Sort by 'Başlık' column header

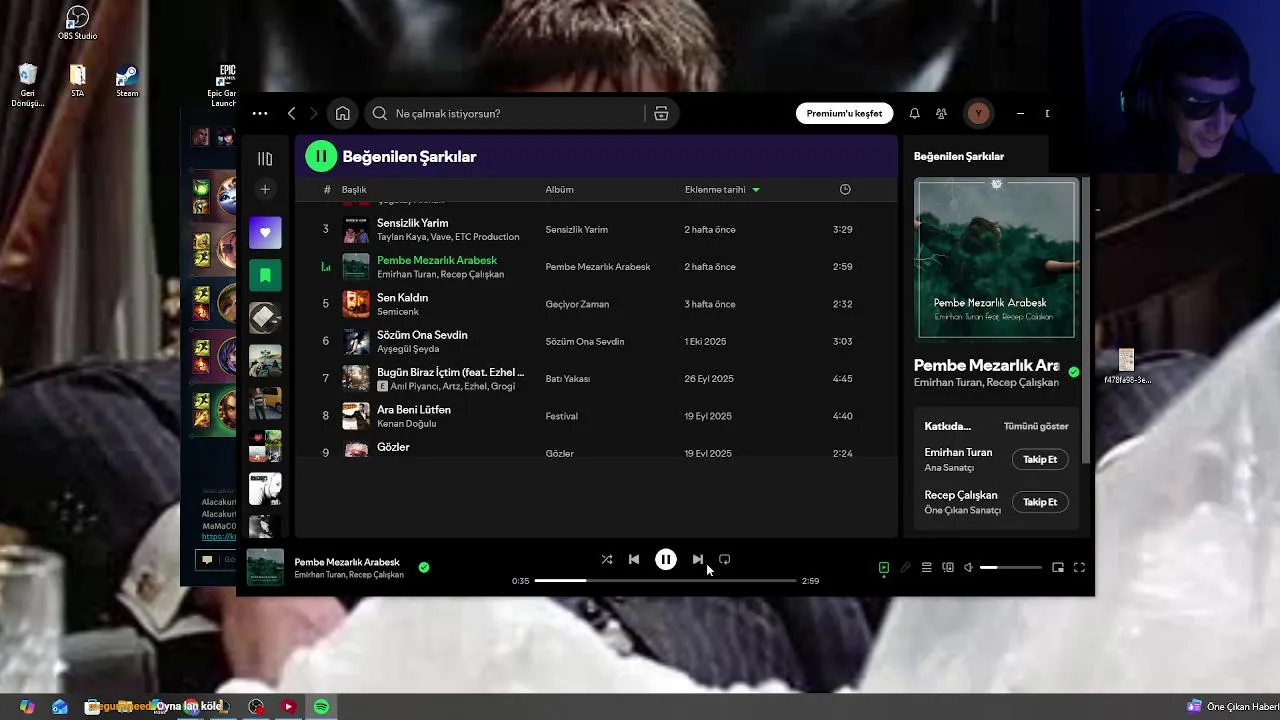[354, 190]
